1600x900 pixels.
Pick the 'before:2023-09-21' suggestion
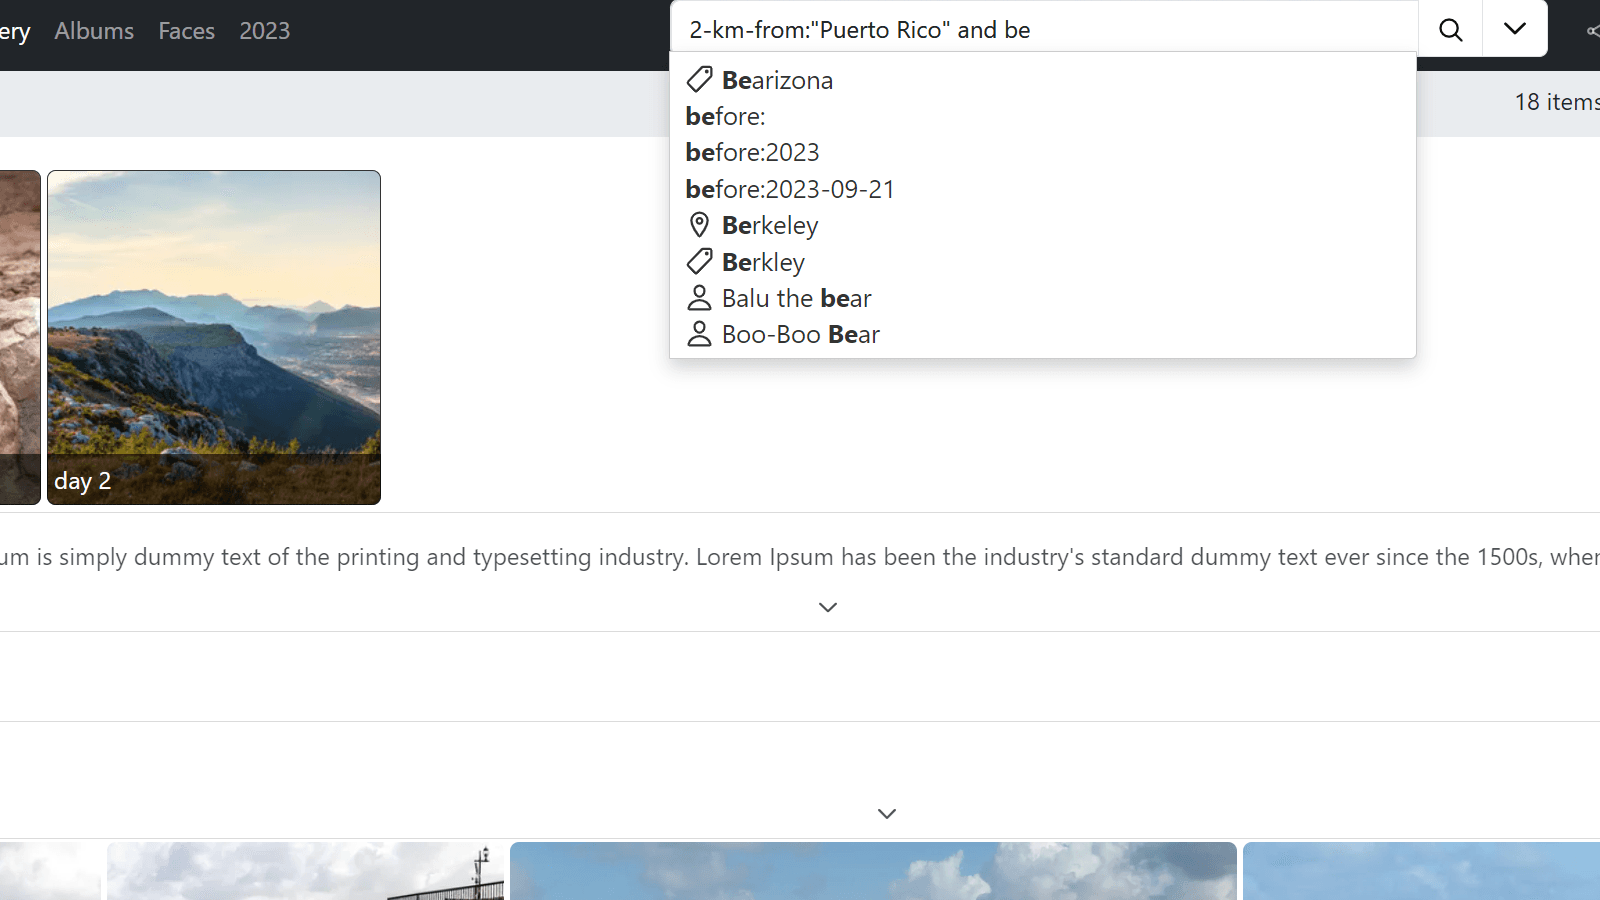790,189
